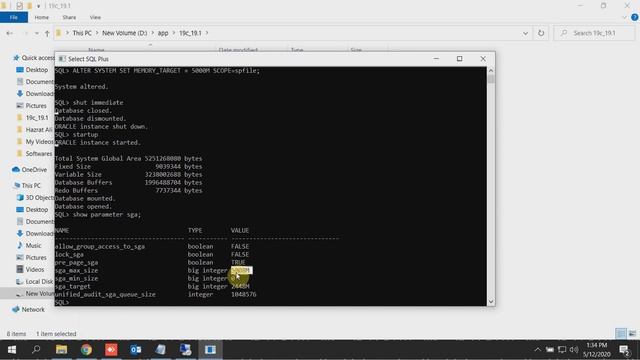Open Explorer Help icon

pos(635,18)
